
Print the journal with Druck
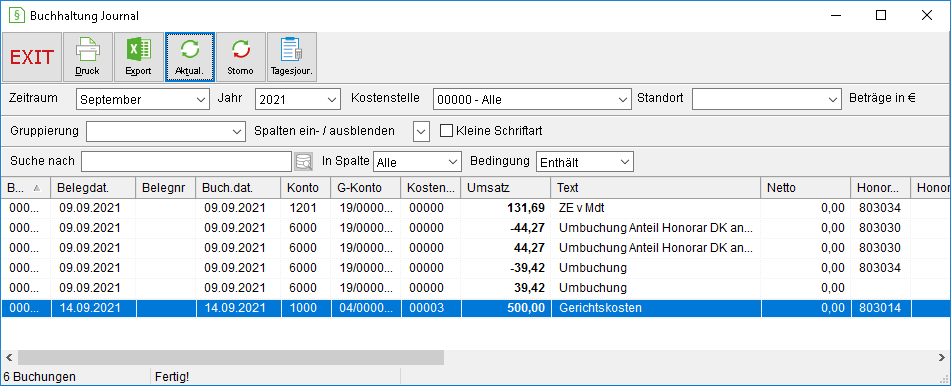tap(87, 57)
